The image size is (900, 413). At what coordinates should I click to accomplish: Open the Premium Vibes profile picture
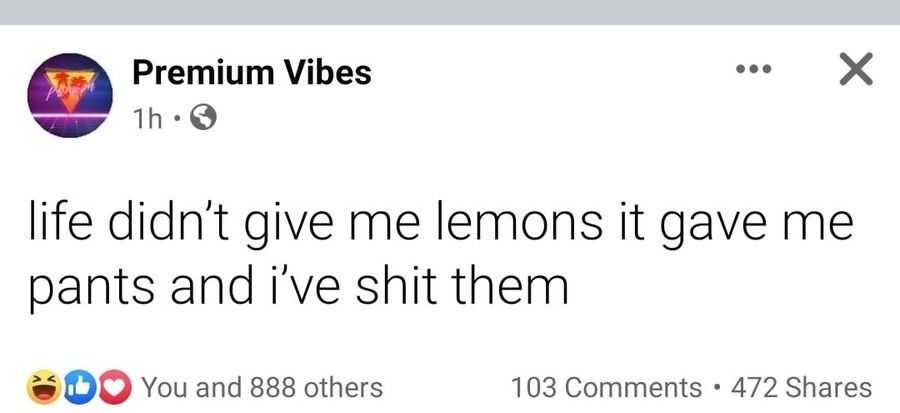tap(67, 97)
